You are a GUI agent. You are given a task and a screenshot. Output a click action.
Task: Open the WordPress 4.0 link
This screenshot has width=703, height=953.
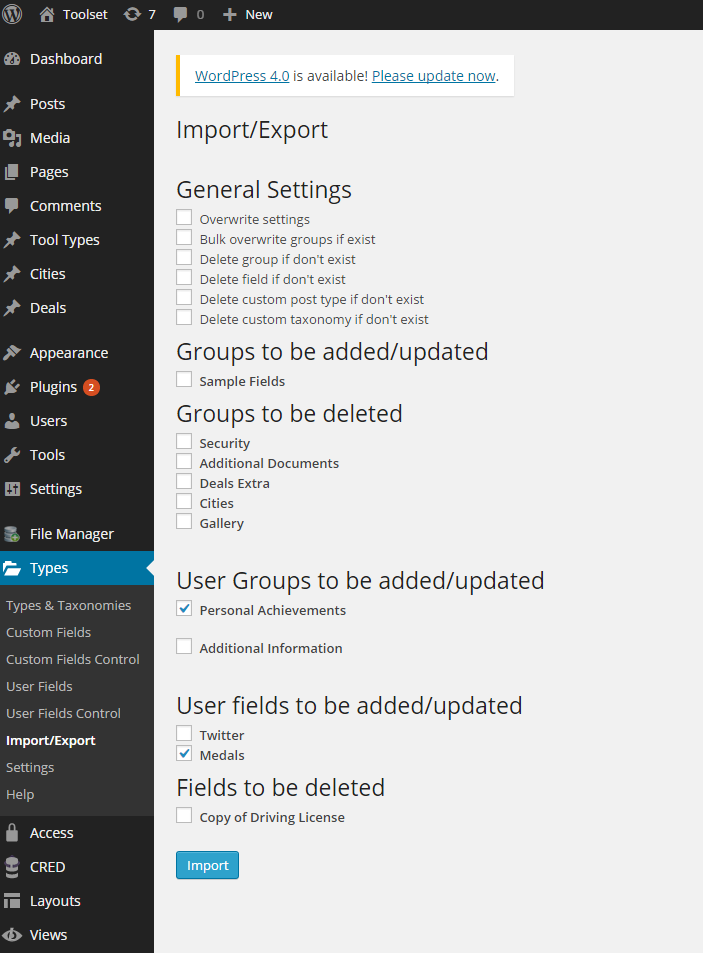(242, 76)
